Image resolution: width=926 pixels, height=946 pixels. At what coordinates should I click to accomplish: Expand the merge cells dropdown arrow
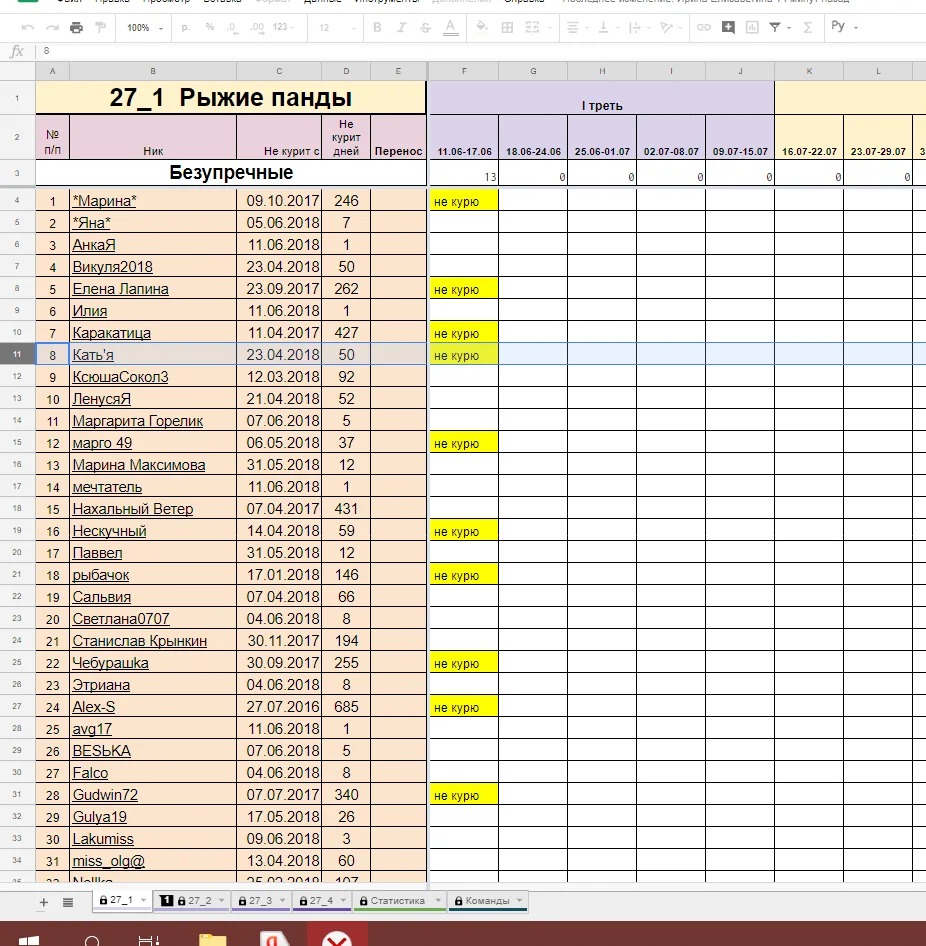click(x=550, y=28)
